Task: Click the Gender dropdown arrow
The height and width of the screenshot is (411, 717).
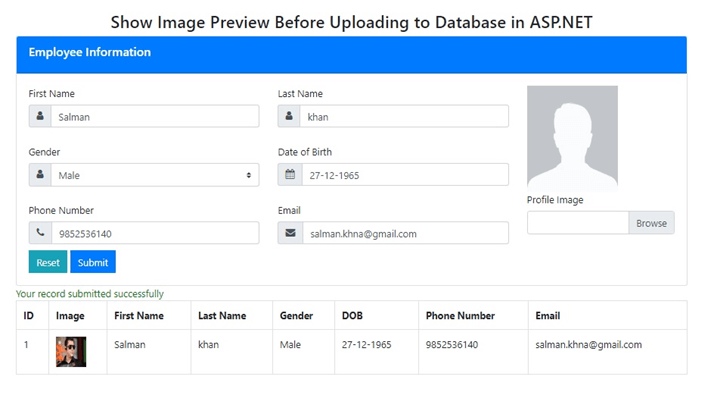Action: 249,175
